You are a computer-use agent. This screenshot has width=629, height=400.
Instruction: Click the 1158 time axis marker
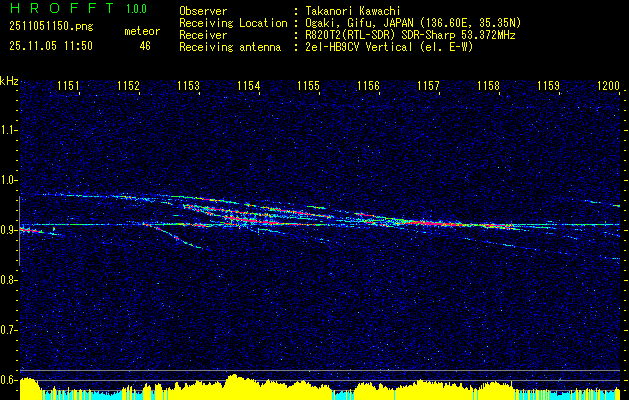tap(489, 86)
